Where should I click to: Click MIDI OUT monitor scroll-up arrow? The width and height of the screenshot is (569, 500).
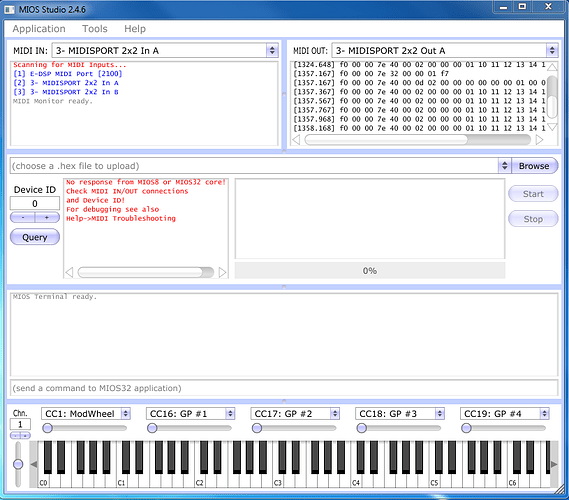point(552,67)
